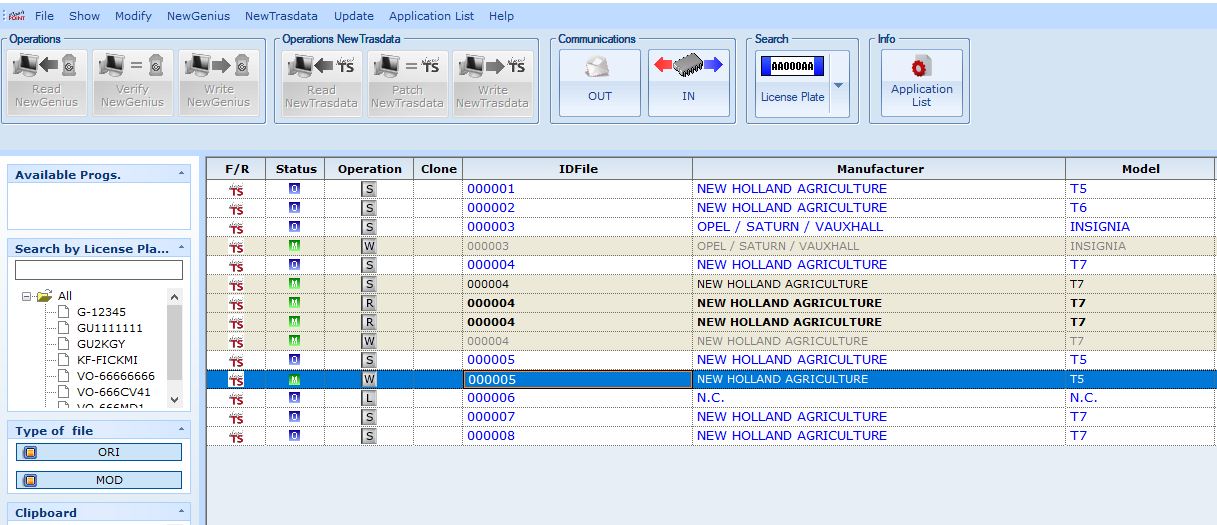
Task: Sort by the Model column header
Action: pyautogui.click(x=1140, y=169)
